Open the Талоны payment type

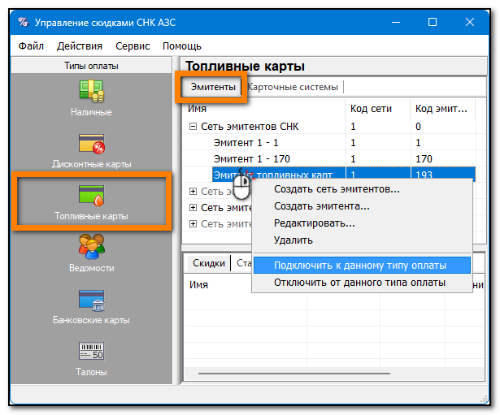[x=91, y=359]
